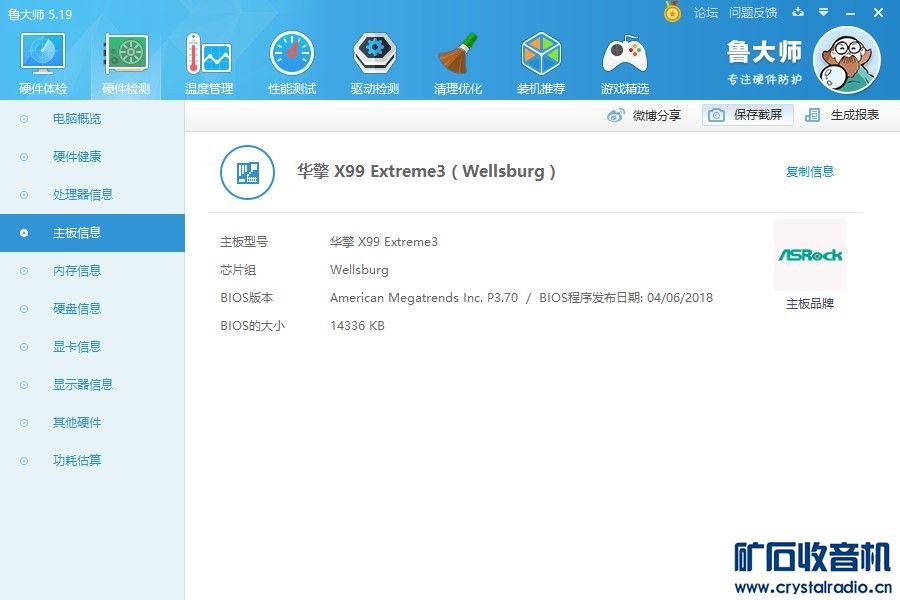The image size is (900, 600).
Task: Open 问题反馈 feedback link
Action: pos(752,13)
